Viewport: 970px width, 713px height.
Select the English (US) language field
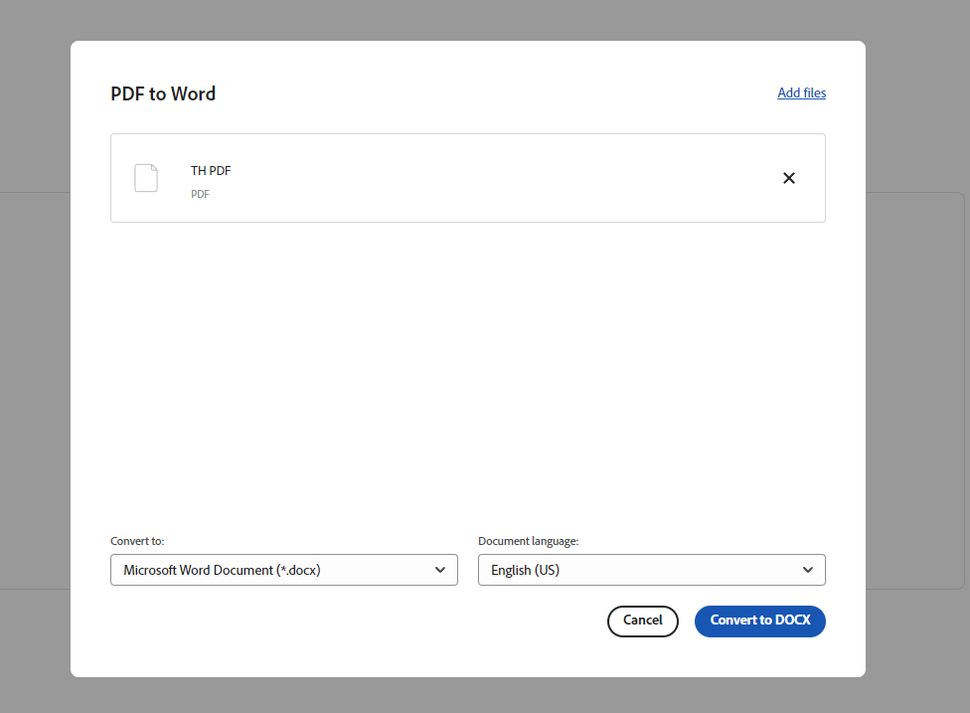tap(651, 569)
